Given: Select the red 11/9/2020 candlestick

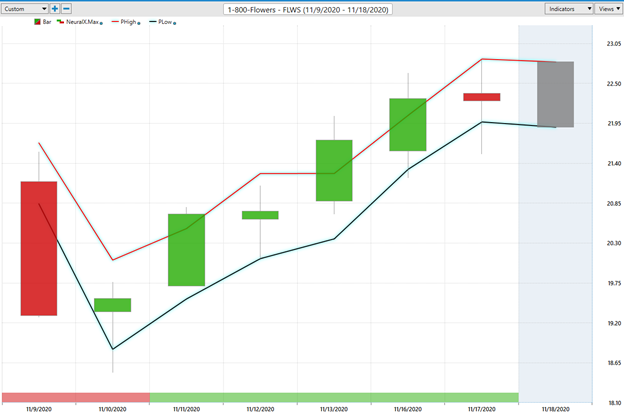Looking at the screenshot, I should coord(39,248).
